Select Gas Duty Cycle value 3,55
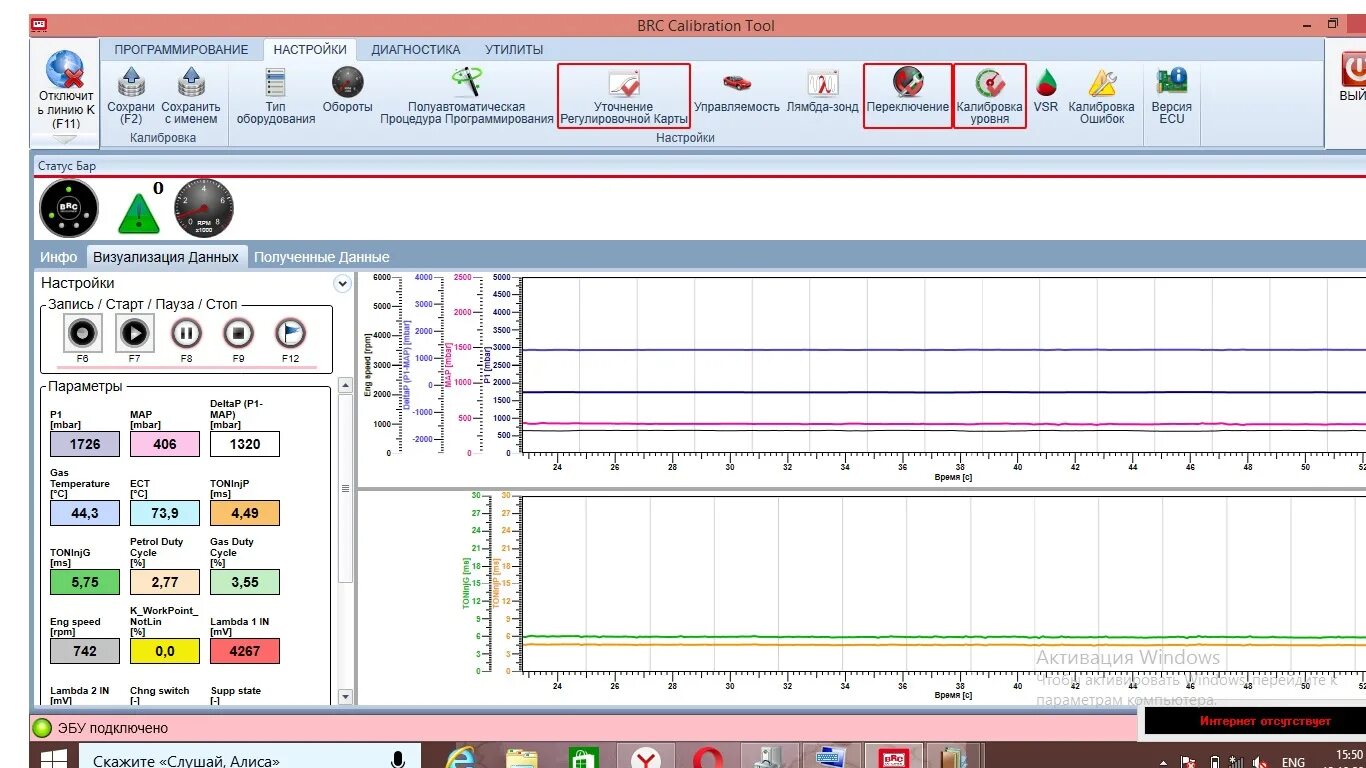This screenshot has width=1366, height=768. pos(245,582)
